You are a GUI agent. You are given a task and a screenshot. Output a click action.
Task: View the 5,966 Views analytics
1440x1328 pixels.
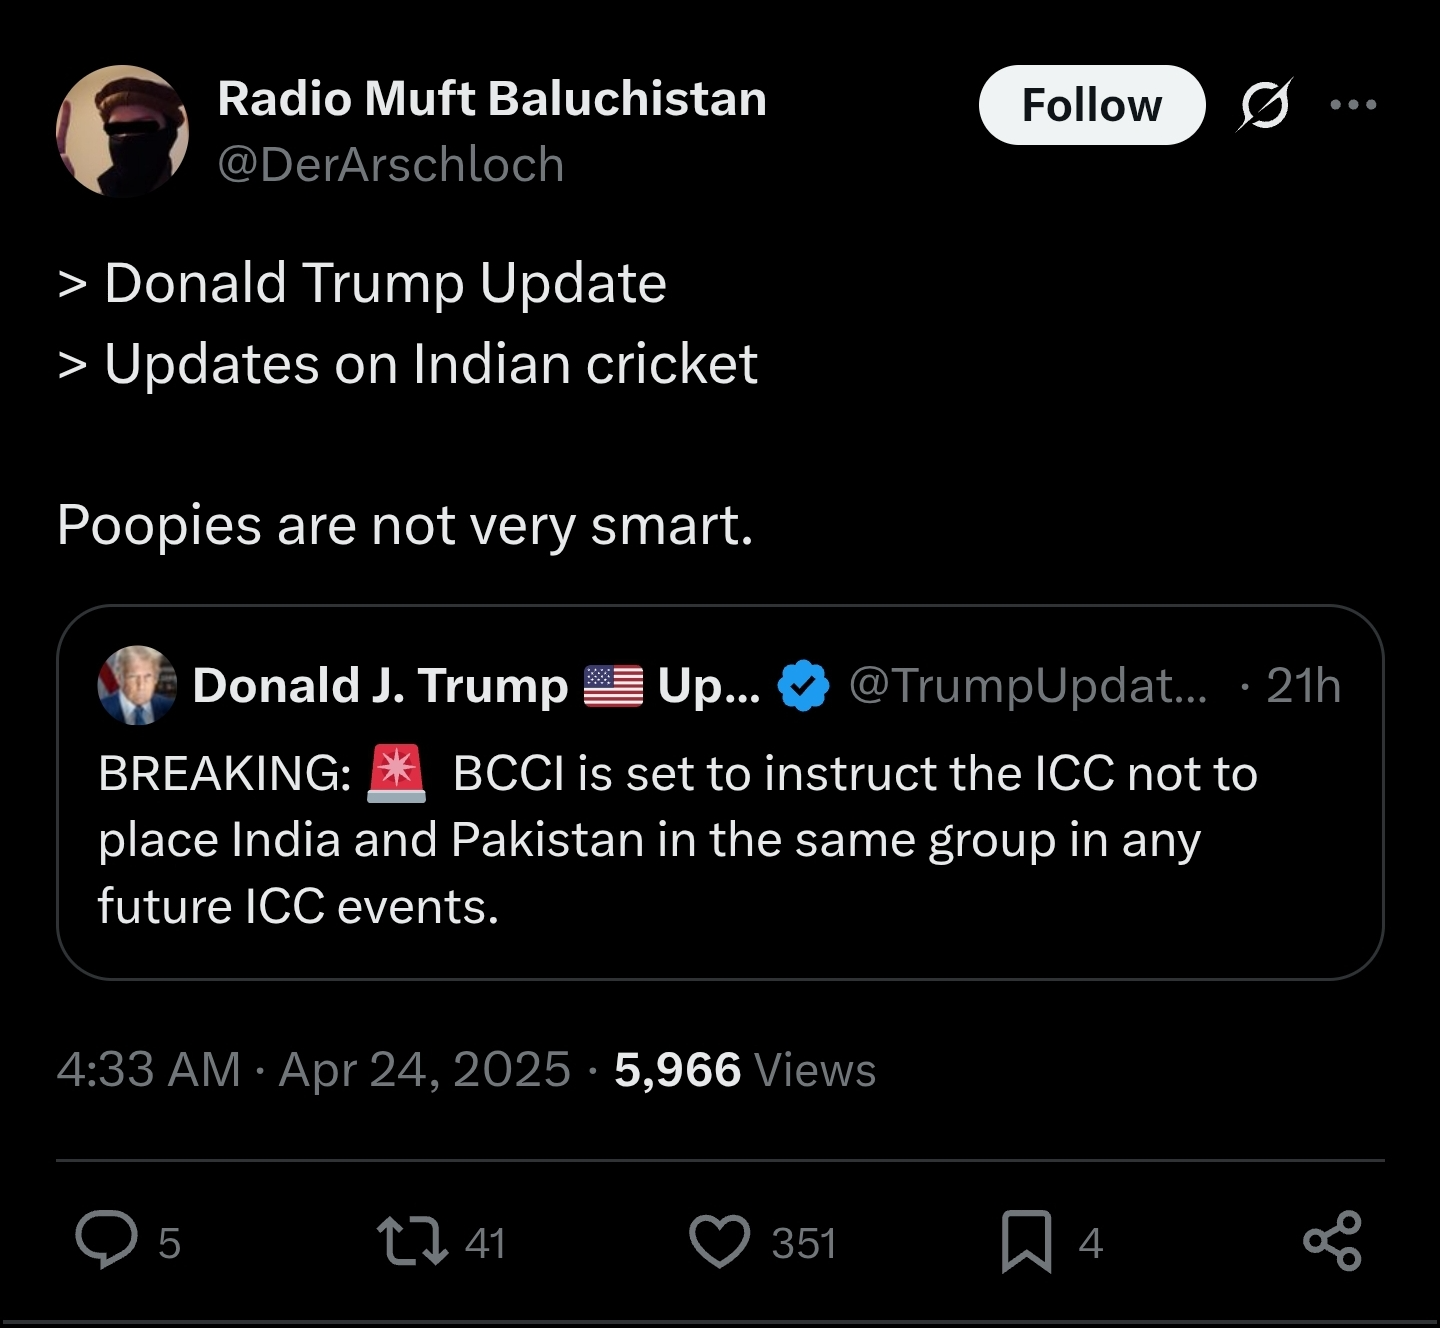click(745, 1070)
